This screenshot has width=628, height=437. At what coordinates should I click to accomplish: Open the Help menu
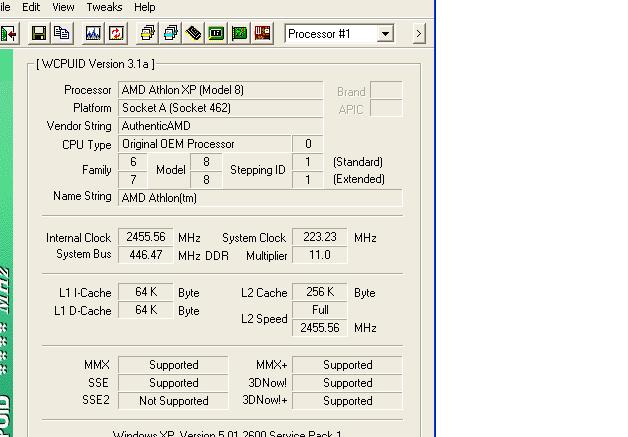[145, 7]
